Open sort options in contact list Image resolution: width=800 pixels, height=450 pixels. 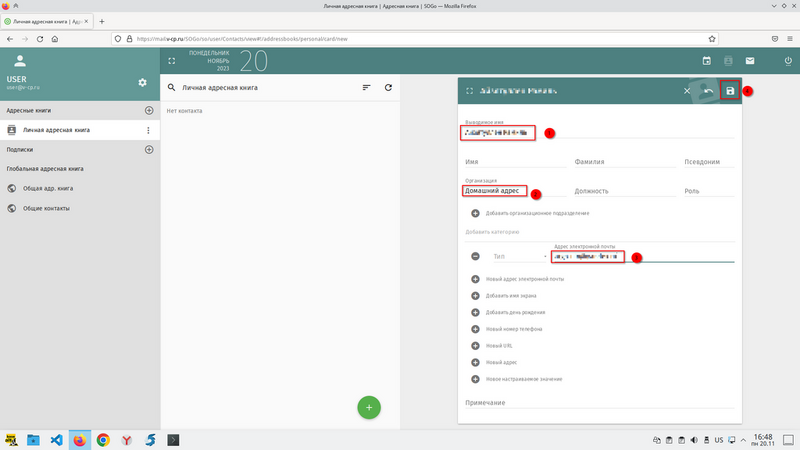coord(366,88)
